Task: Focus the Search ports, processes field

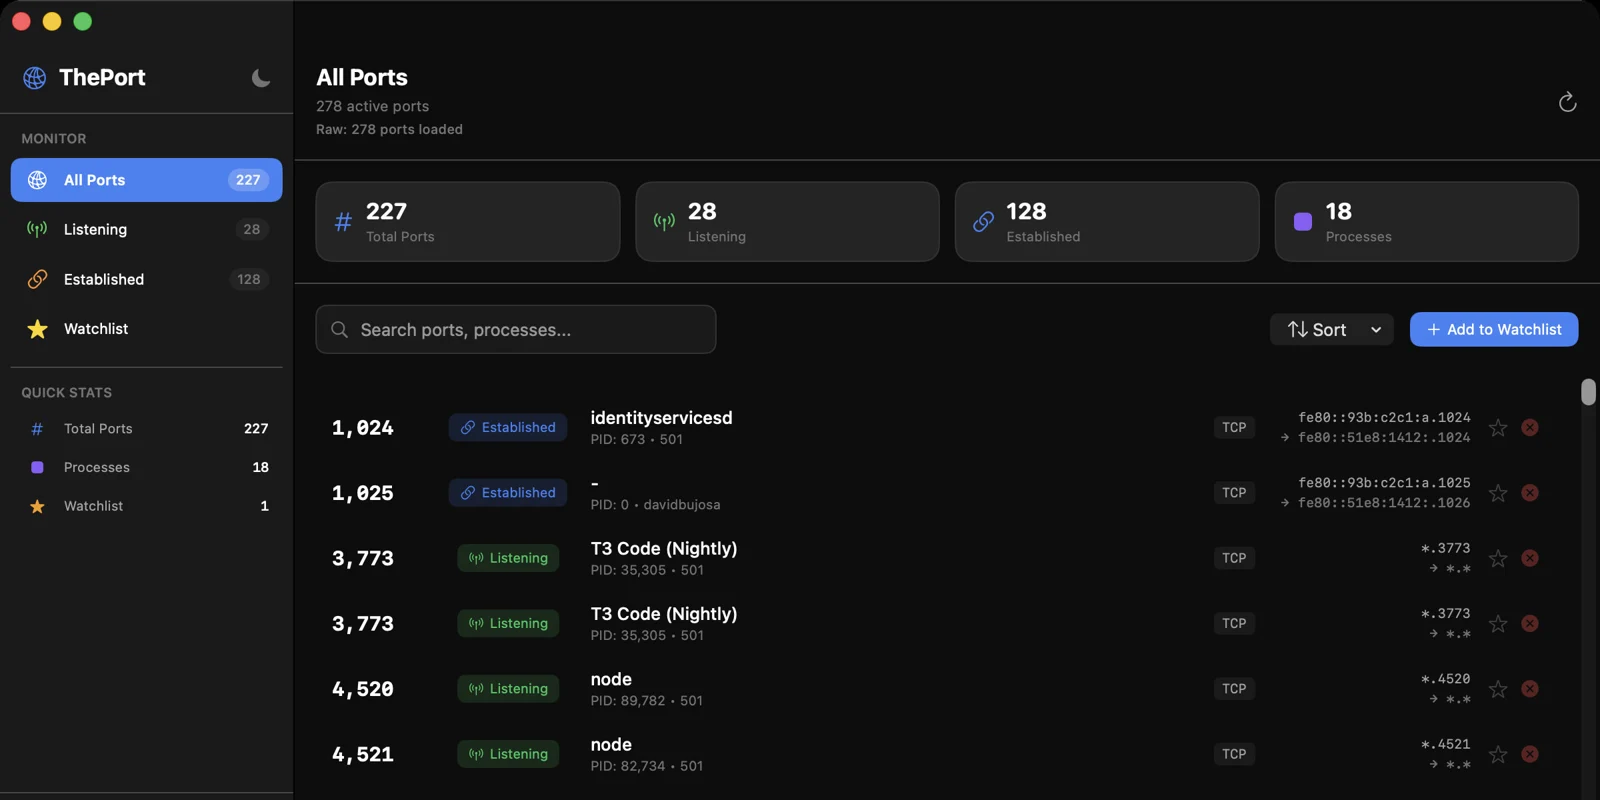Action: (516, 329)
